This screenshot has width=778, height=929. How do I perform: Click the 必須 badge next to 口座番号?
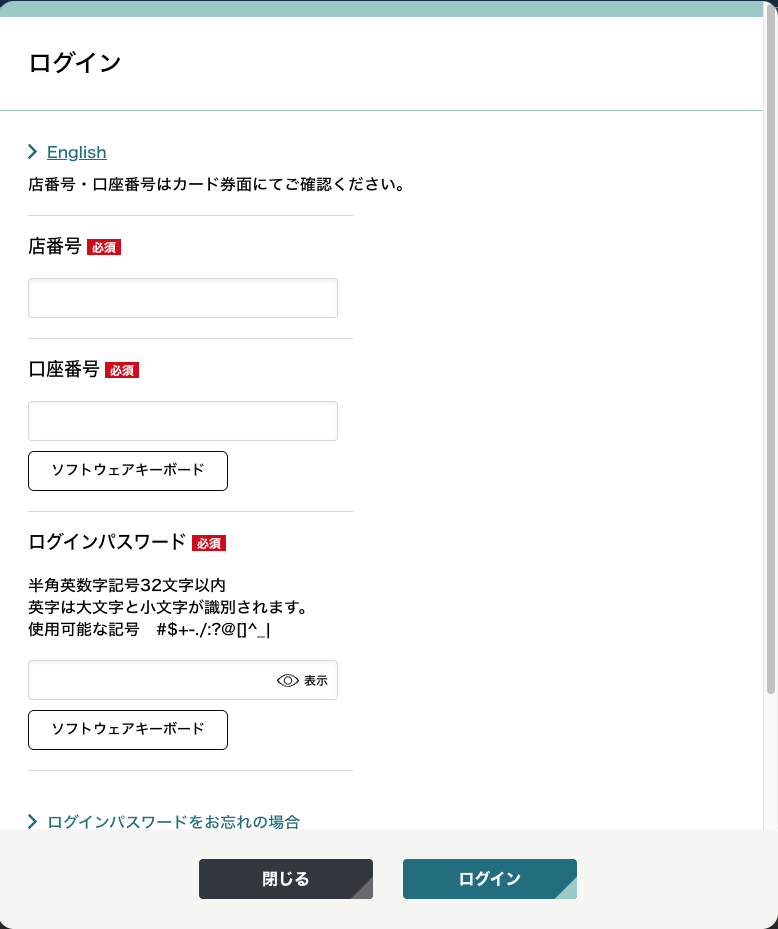[121, 370]
